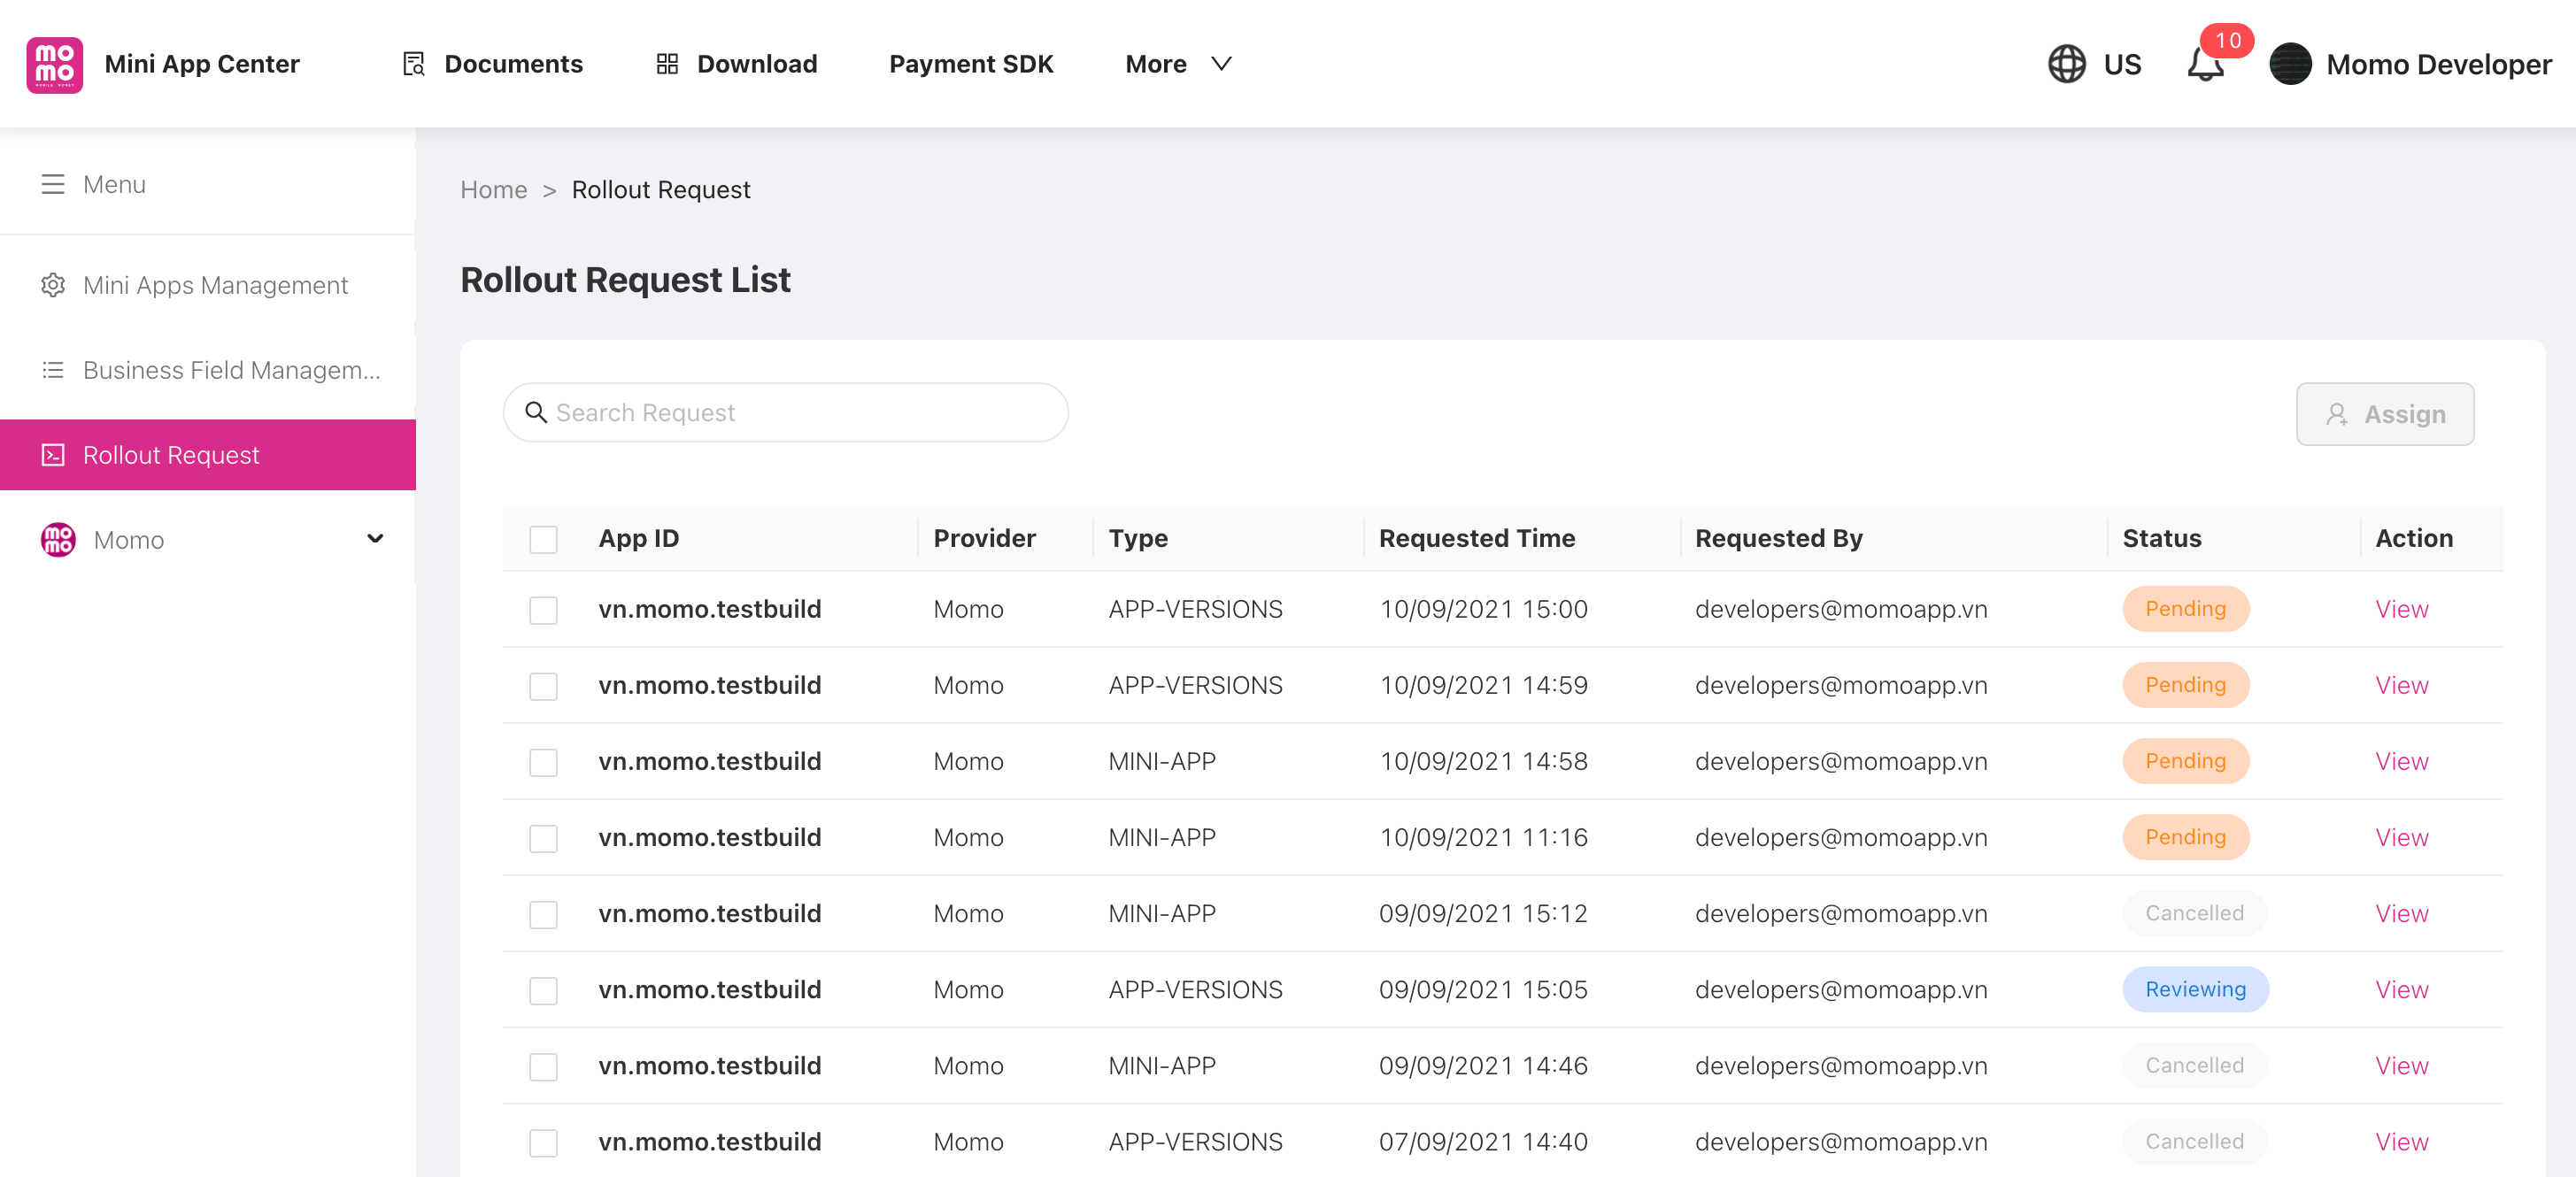Click Mini App Center title
Viewport: 2576px width, 1177px height.
(x=202, y=64)
